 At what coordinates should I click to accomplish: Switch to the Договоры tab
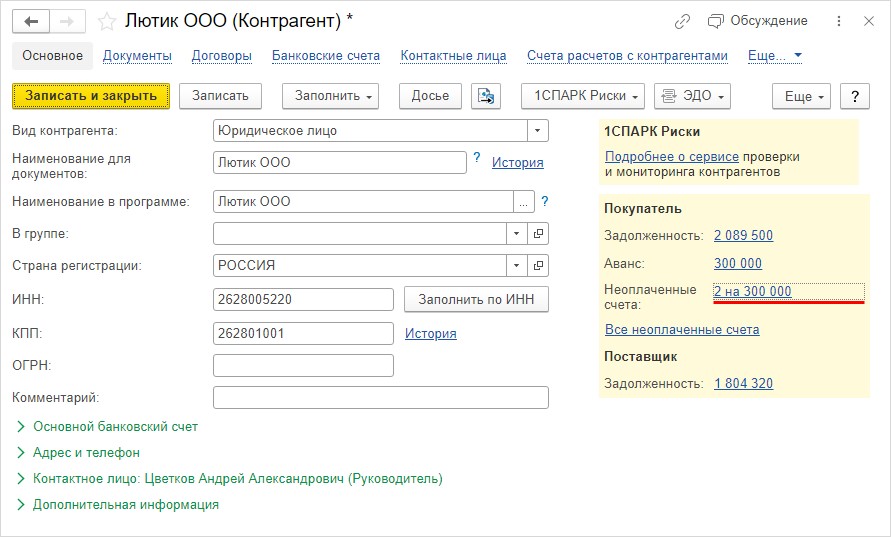[x=222, y=56]
